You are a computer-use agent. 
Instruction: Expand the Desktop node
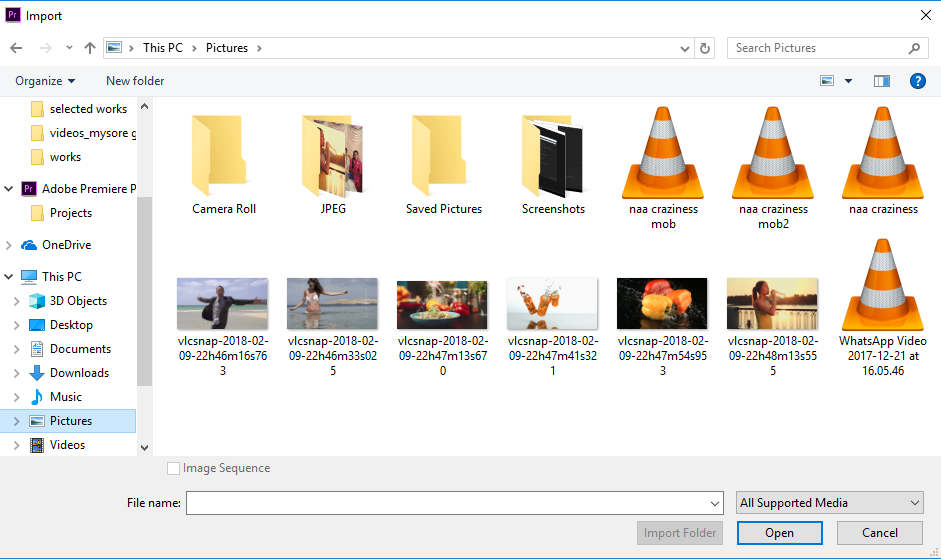[x=16, y=325]
